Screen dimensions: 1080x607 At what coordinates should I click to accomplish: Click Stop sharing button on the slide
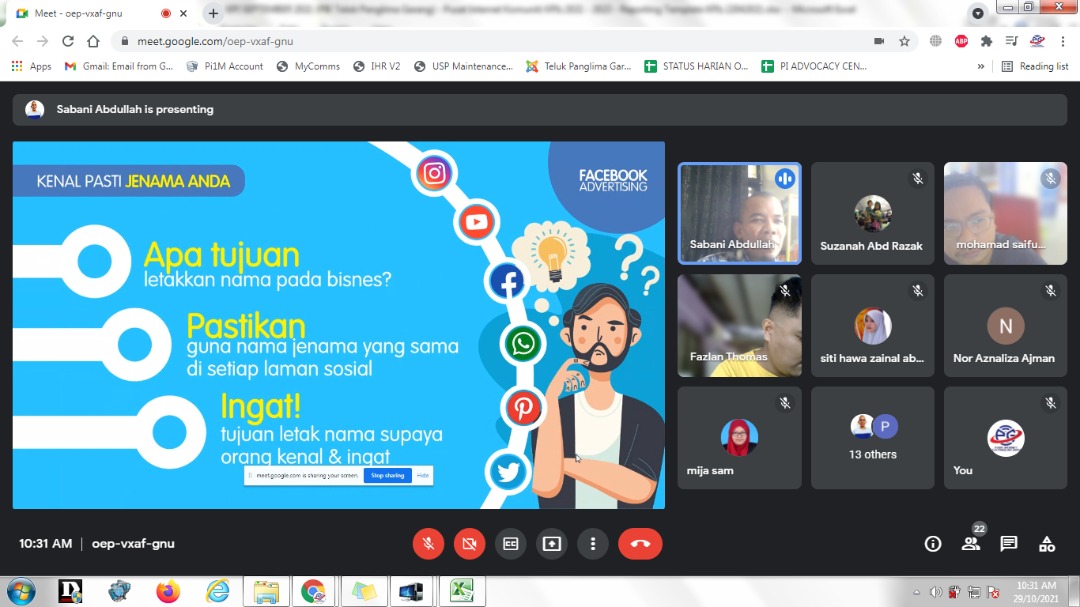(388, 475)
